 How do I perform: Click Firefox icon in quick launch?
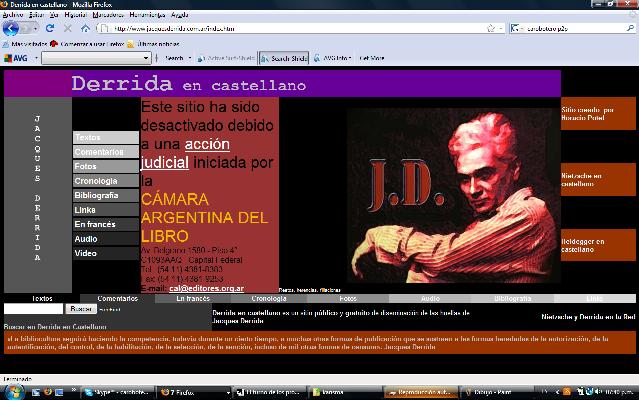pyautogui.click(x=48, y=392)
